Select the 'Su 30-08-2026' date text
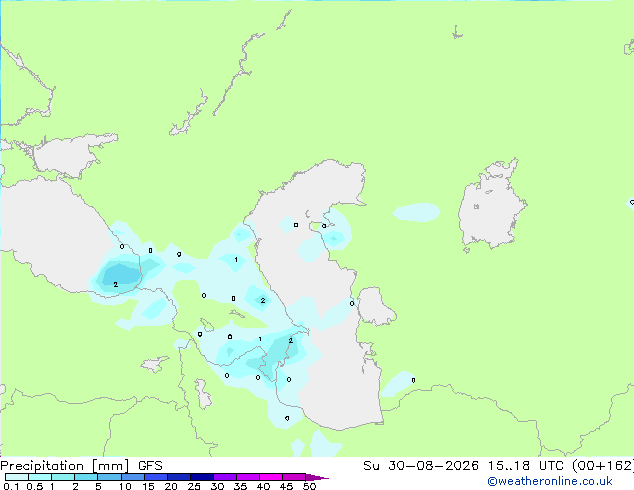 point(421,466)
